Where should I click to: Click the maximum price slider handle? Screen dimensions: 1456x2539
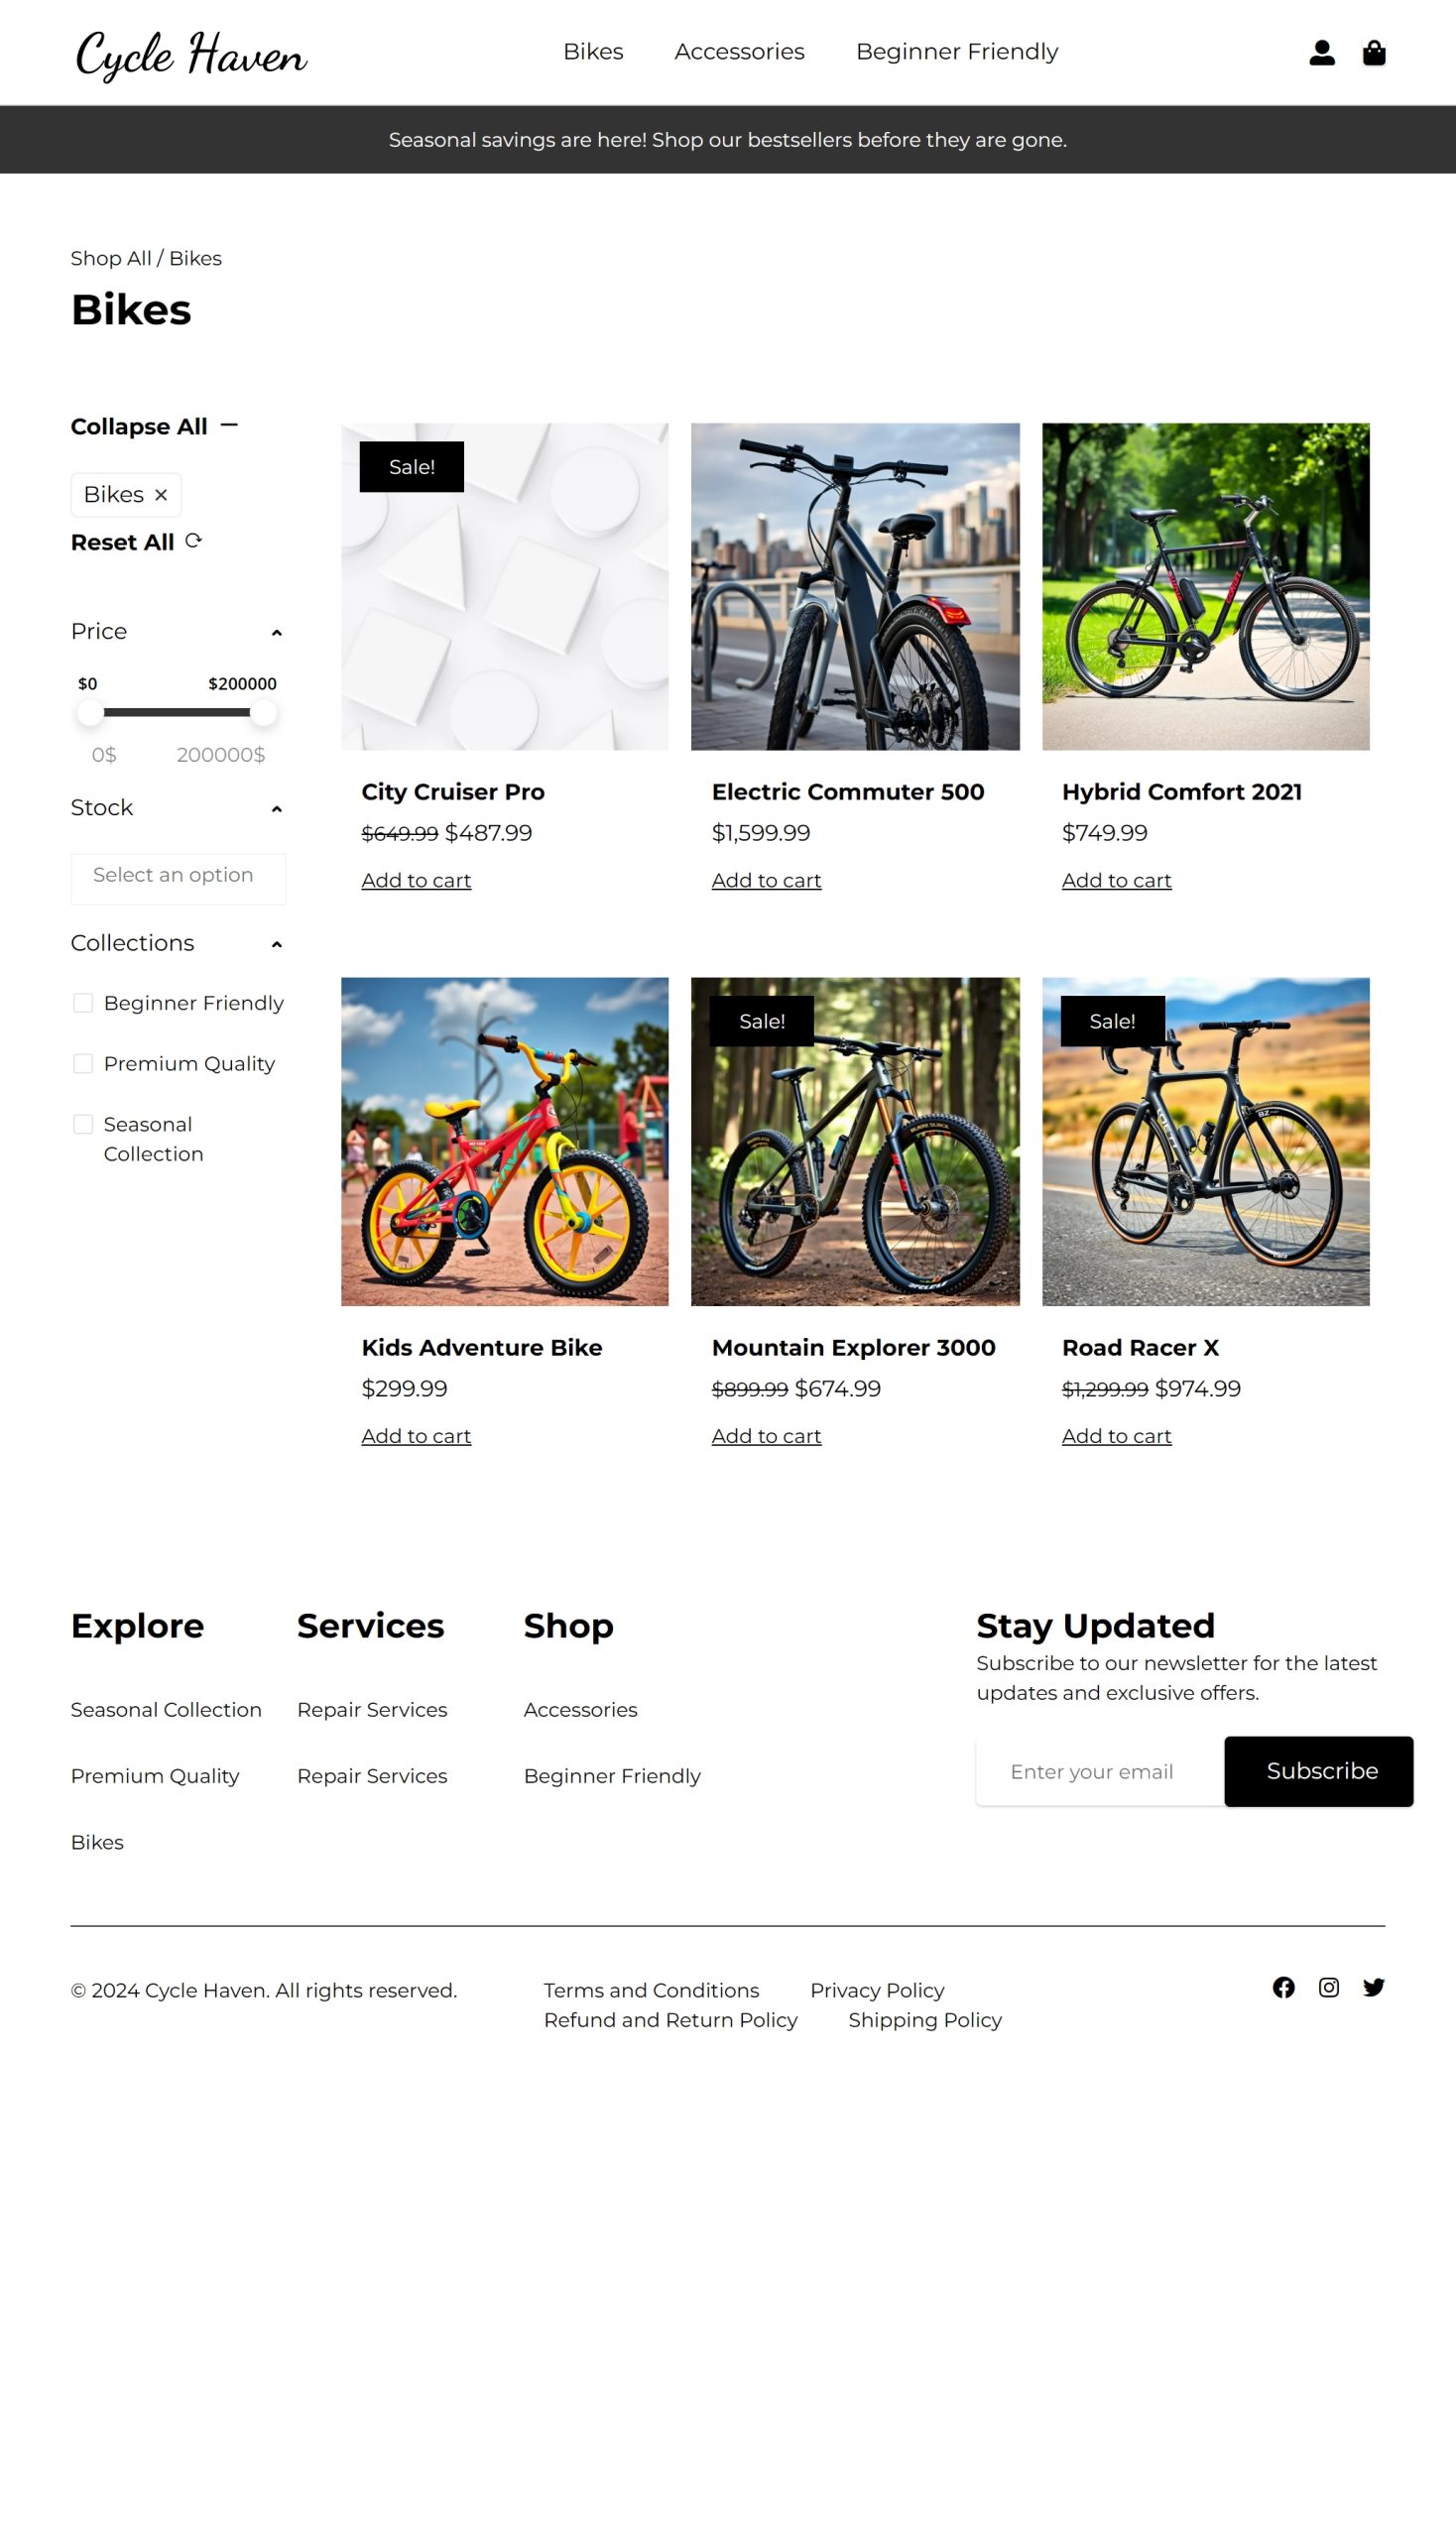coord(263,713)
